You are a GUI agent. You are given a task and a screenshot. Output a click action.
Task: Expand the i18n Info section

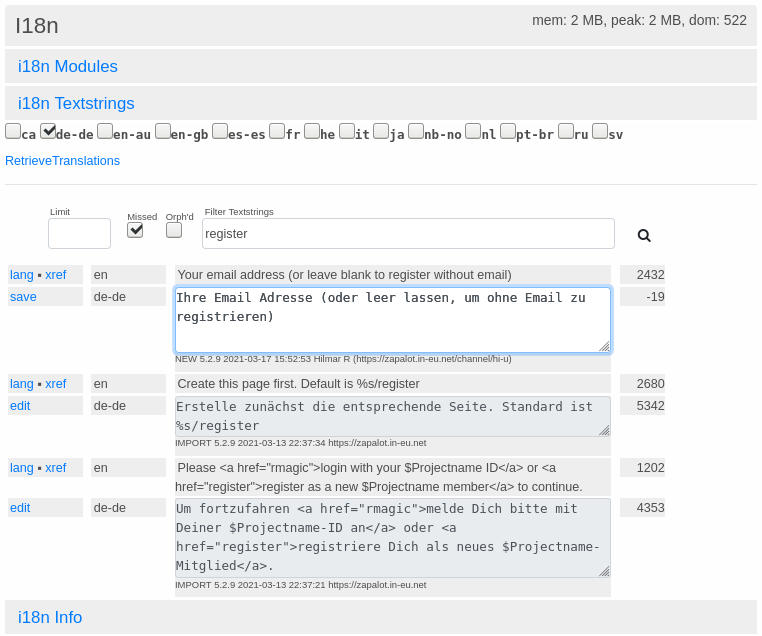coord(50,618)
